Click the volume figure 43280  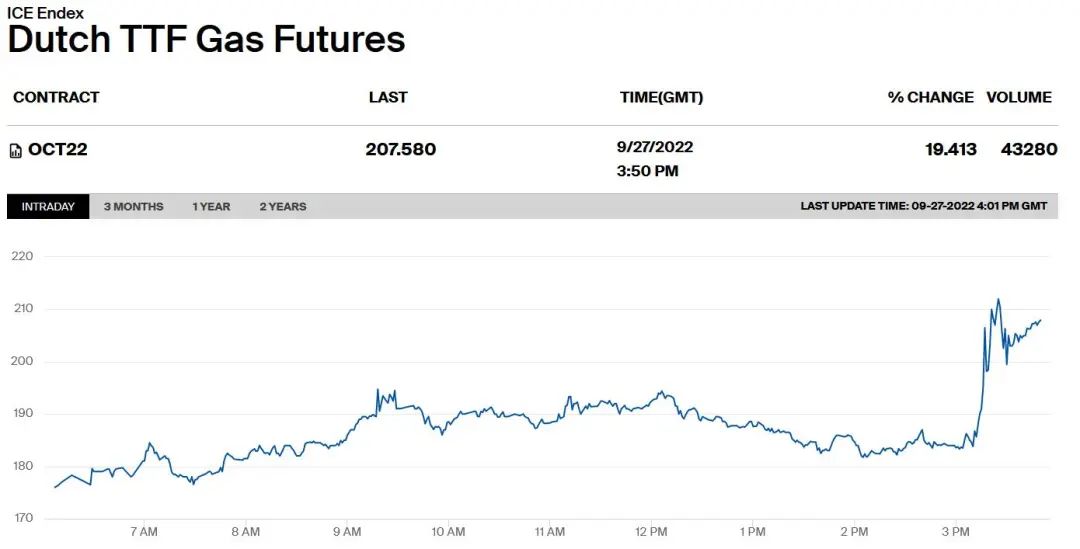(x=1029, y=150)
